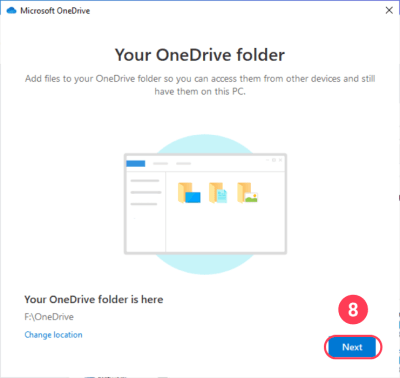Image resolution: width=400 pixels, height=378 pixels.
Task: Click the Microsoft OneDrive title text
Action: coord(55,11)
